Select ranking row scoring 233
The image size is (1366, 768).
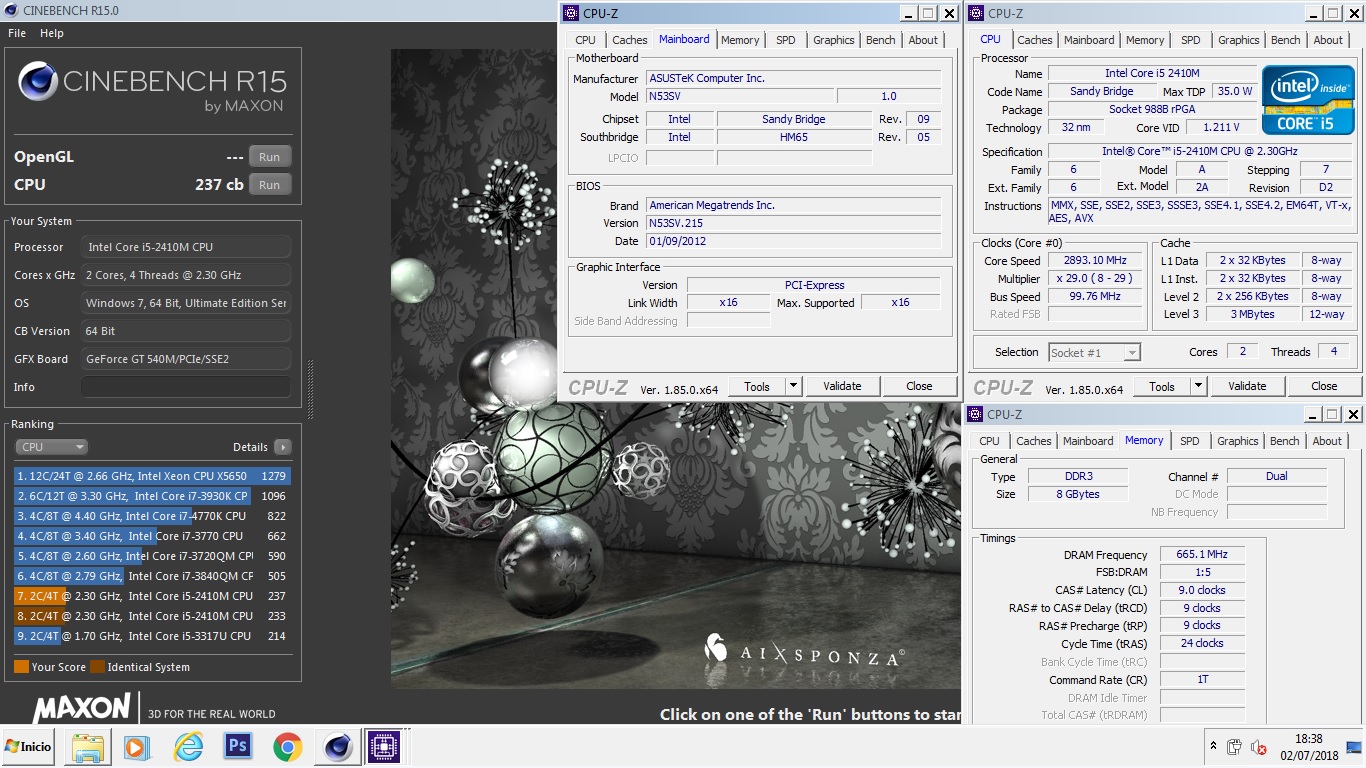[x=152, y=616]
